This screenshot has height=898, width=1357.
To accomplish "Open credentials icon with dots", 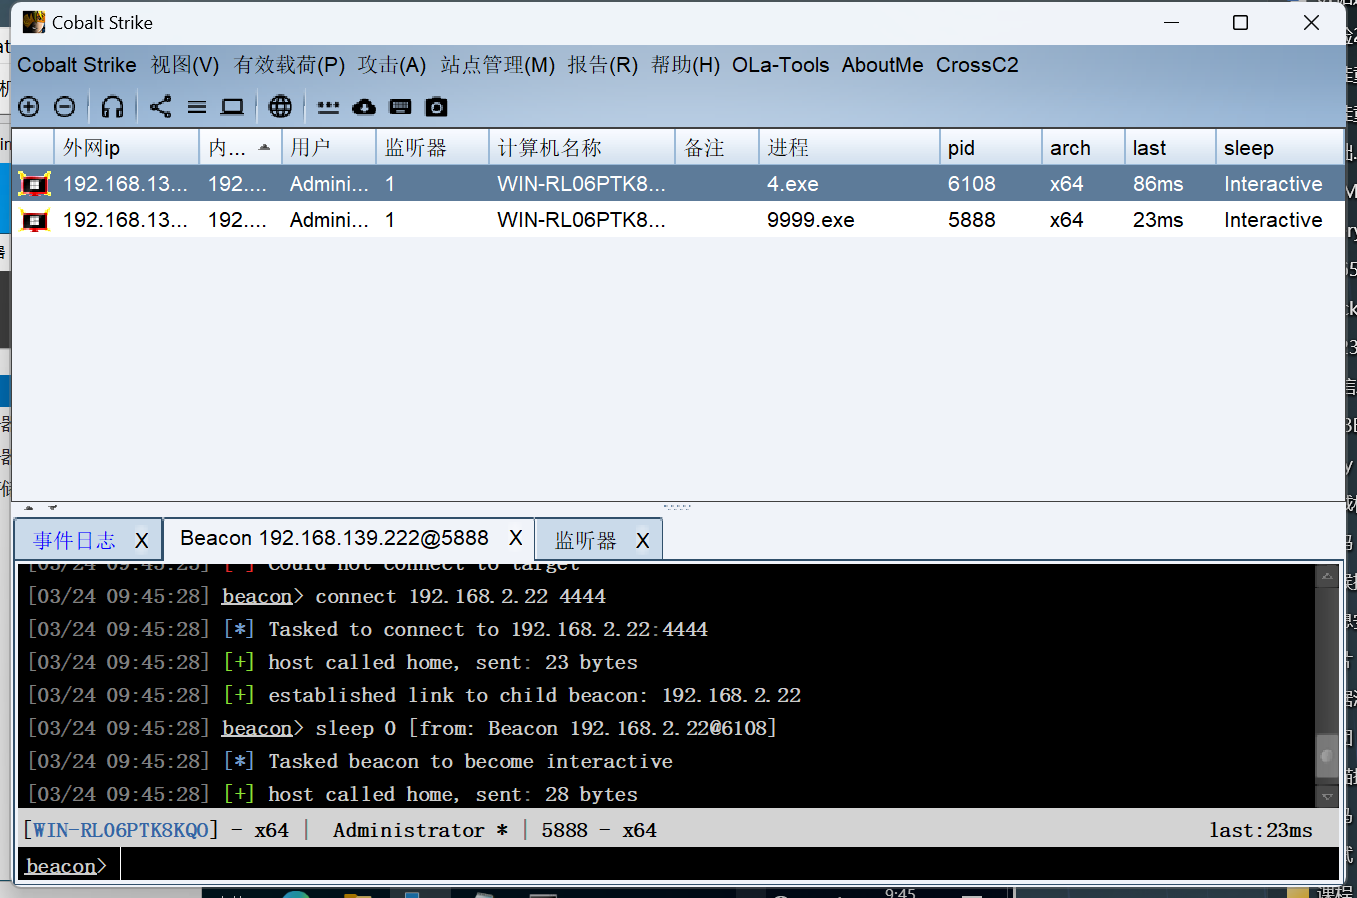I will 328,107.
